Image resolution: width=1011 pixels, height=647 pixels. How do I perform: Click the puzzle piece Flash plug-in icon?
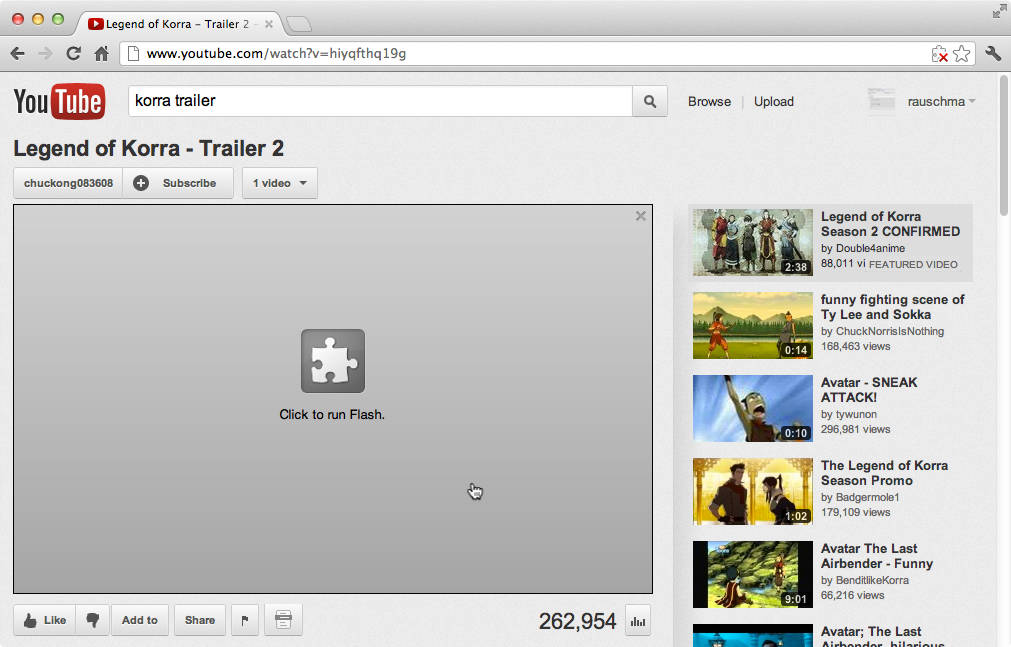[x=333, y=361]
